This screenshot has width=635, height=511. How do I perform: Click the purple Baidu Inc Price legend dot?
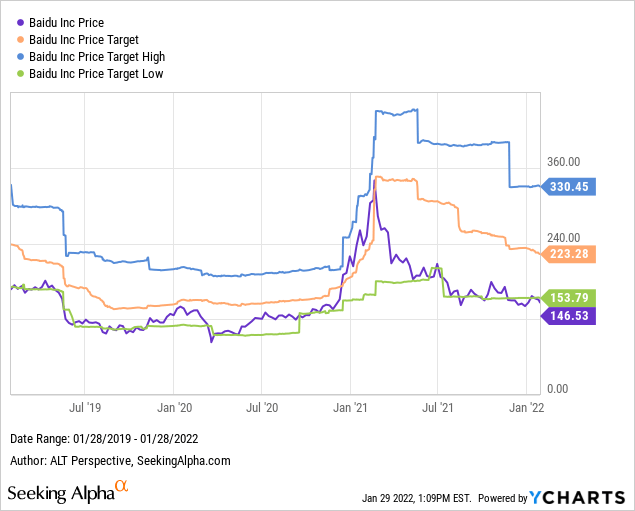click(x=18, y=22)
